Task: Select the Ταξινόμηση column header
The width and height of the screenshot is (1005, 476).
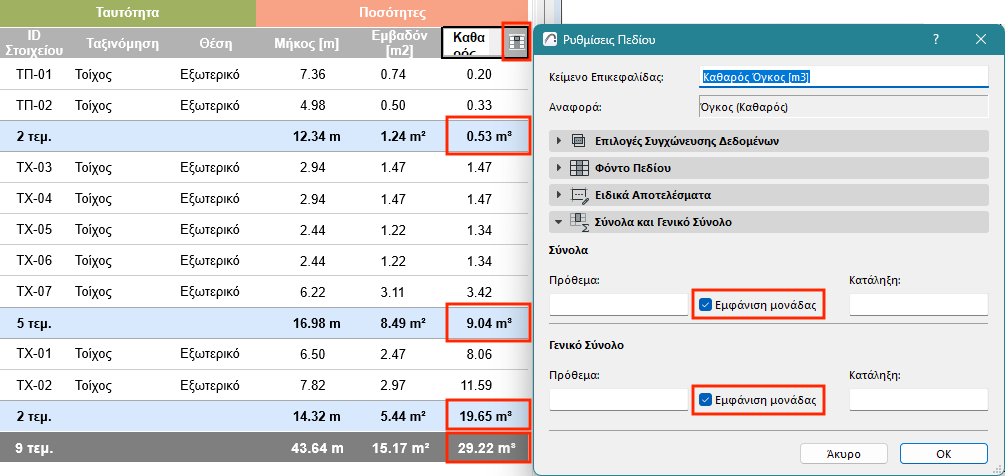Action: (x=122, y=44)
